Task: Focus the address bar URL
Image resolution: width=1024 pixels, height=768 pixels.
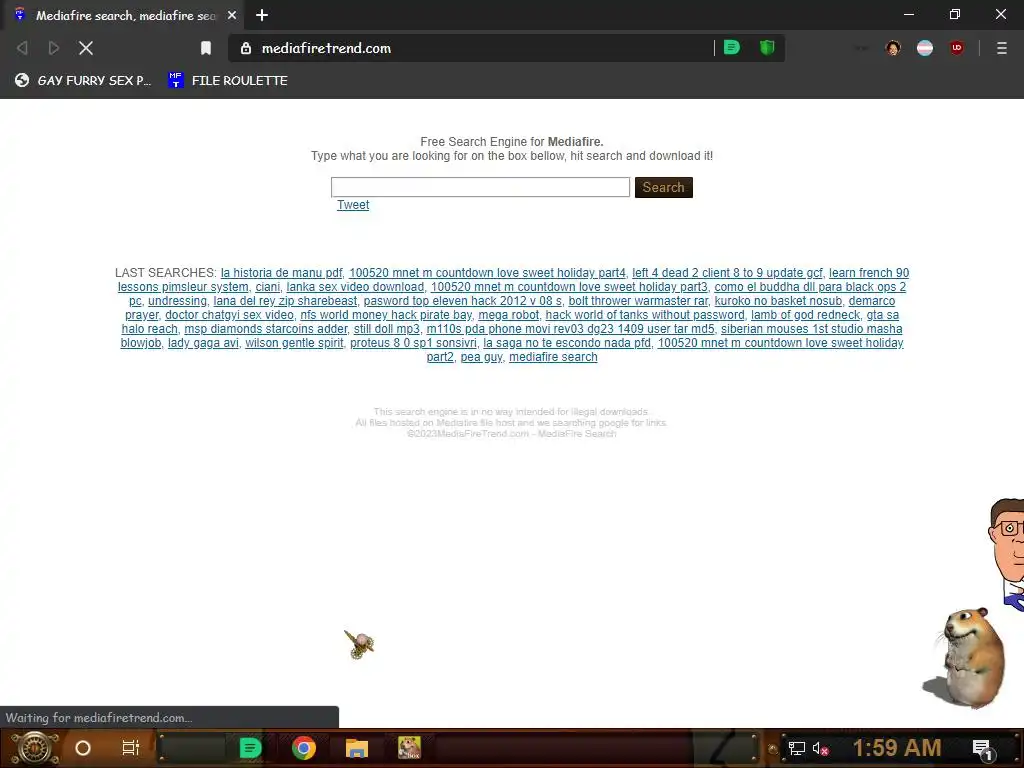Action: tap(327, 48)
